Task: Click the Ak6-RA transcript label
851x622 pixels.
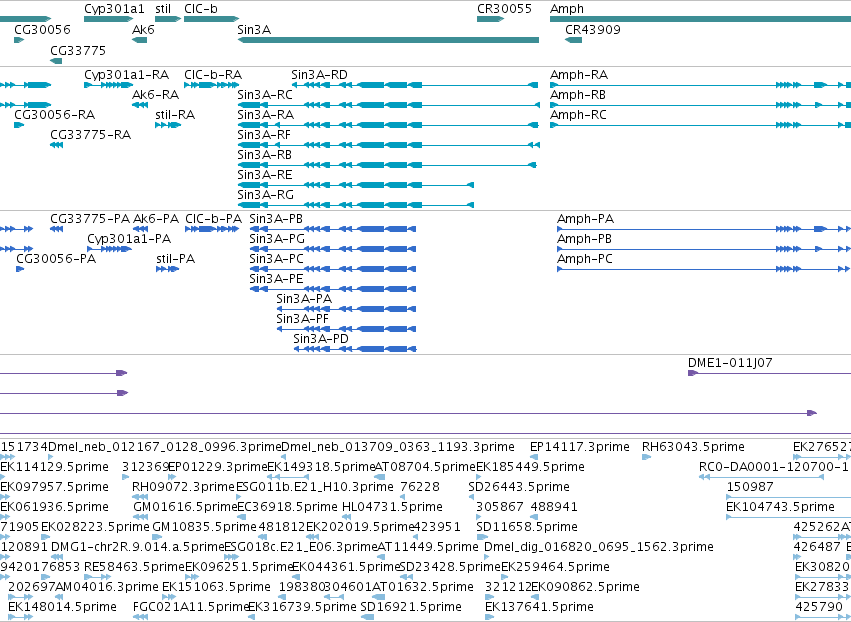Action: coord(155,95)
